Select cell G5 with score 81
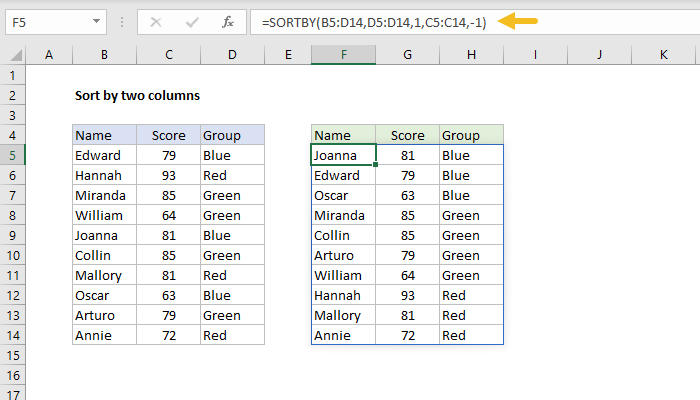Image resolution: width=700 pixels, height=400 pixels. point(407,155)
